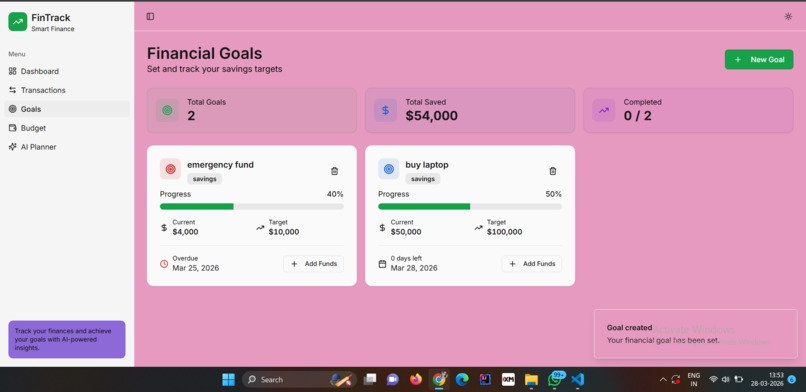
Task: Open File Explorer from the taskbar
Action: 532,380
